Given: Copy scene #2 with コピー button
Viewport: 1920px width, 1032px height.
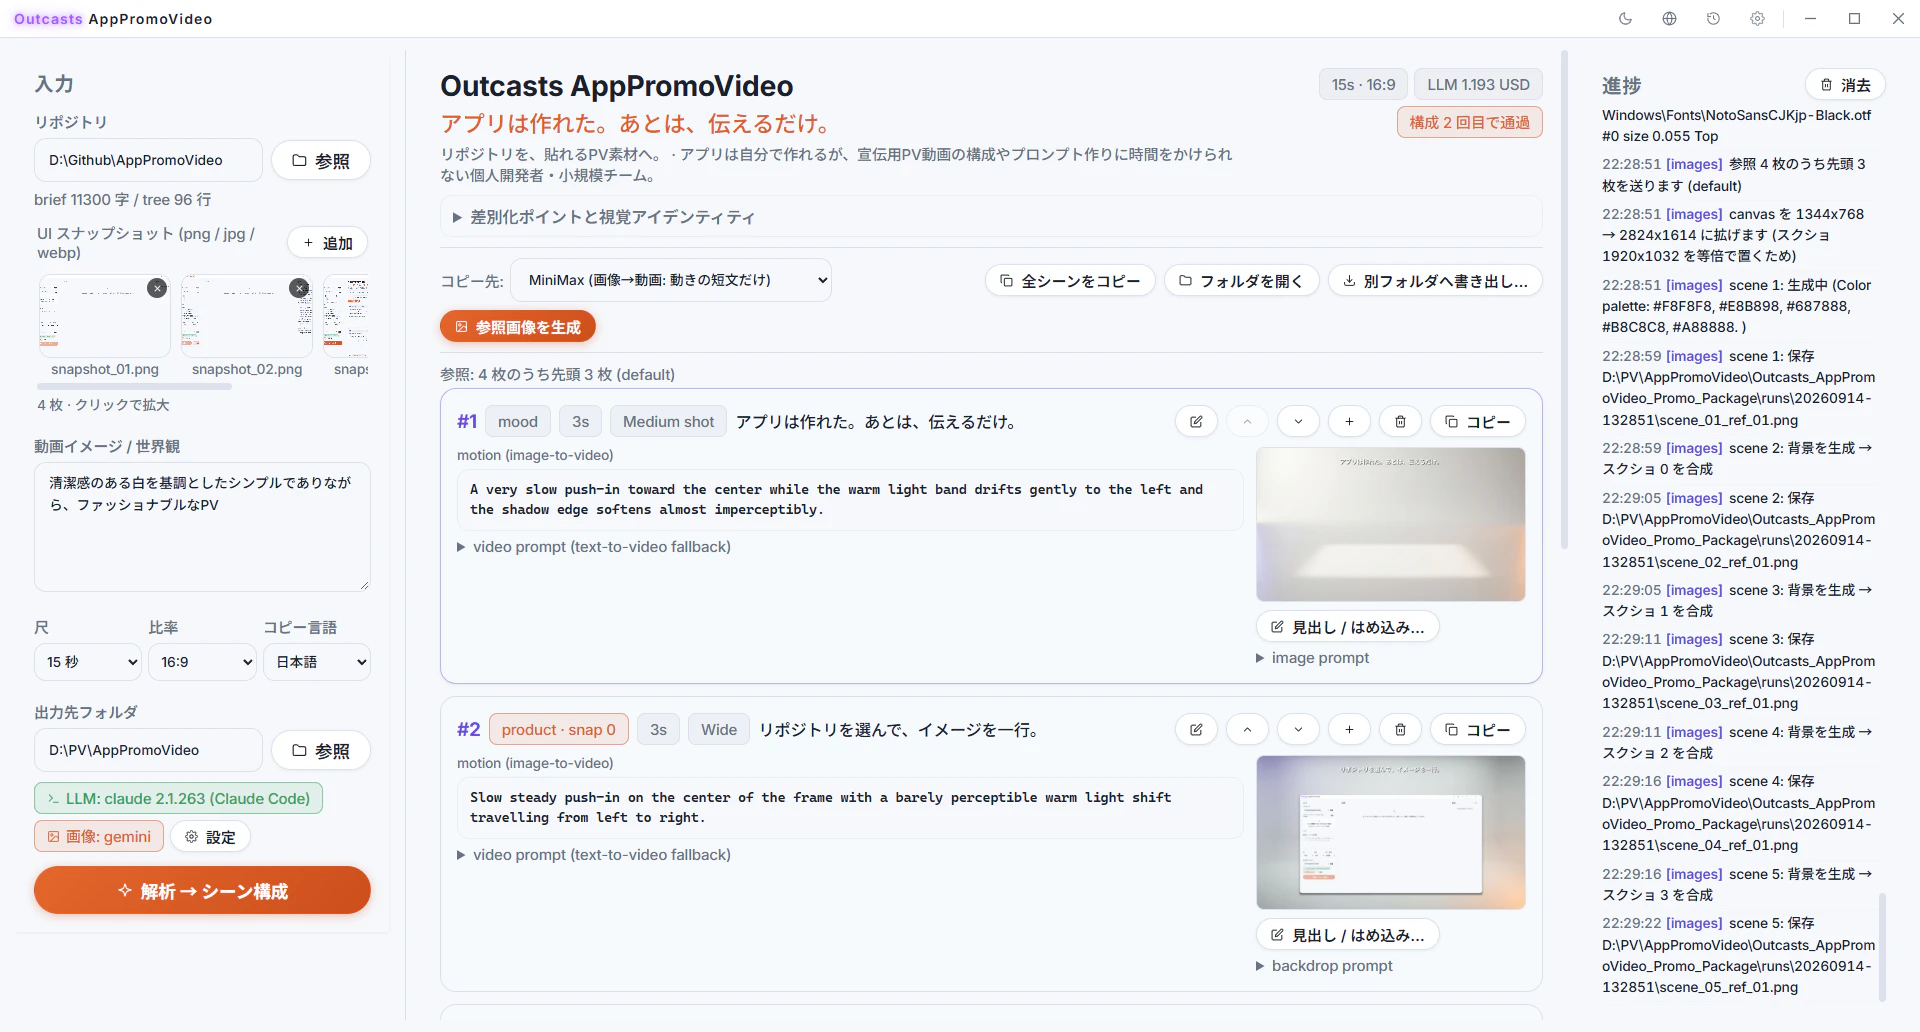Looking at the screenshot, I should (x=1478, y=730).
